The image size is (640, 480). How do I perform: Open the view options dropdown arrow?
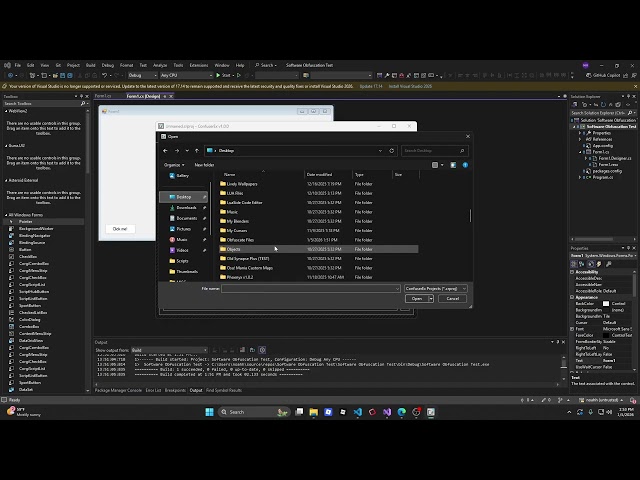(x=442, y=165)
